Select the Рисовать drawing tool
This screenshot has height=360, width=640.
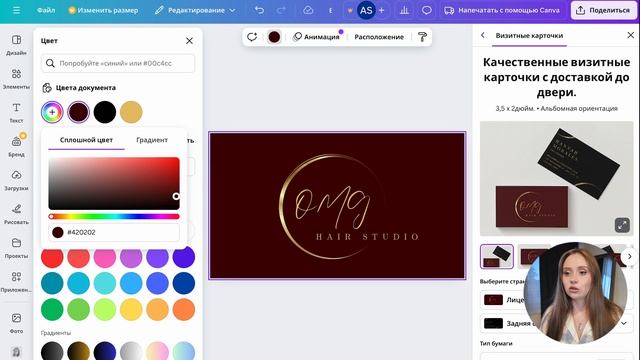pyautogui.click(x=16, y=214)
